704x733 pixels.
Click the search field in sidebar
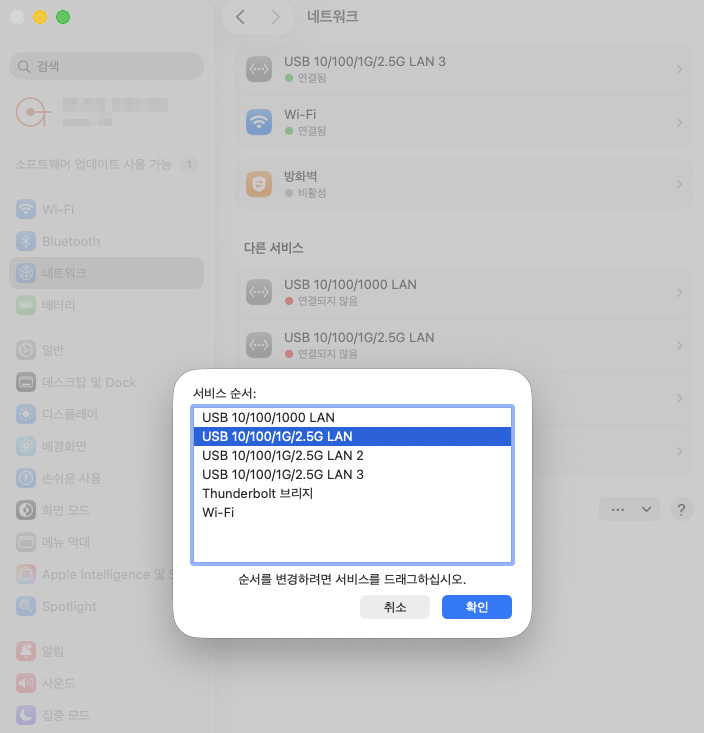pos(107,66)
